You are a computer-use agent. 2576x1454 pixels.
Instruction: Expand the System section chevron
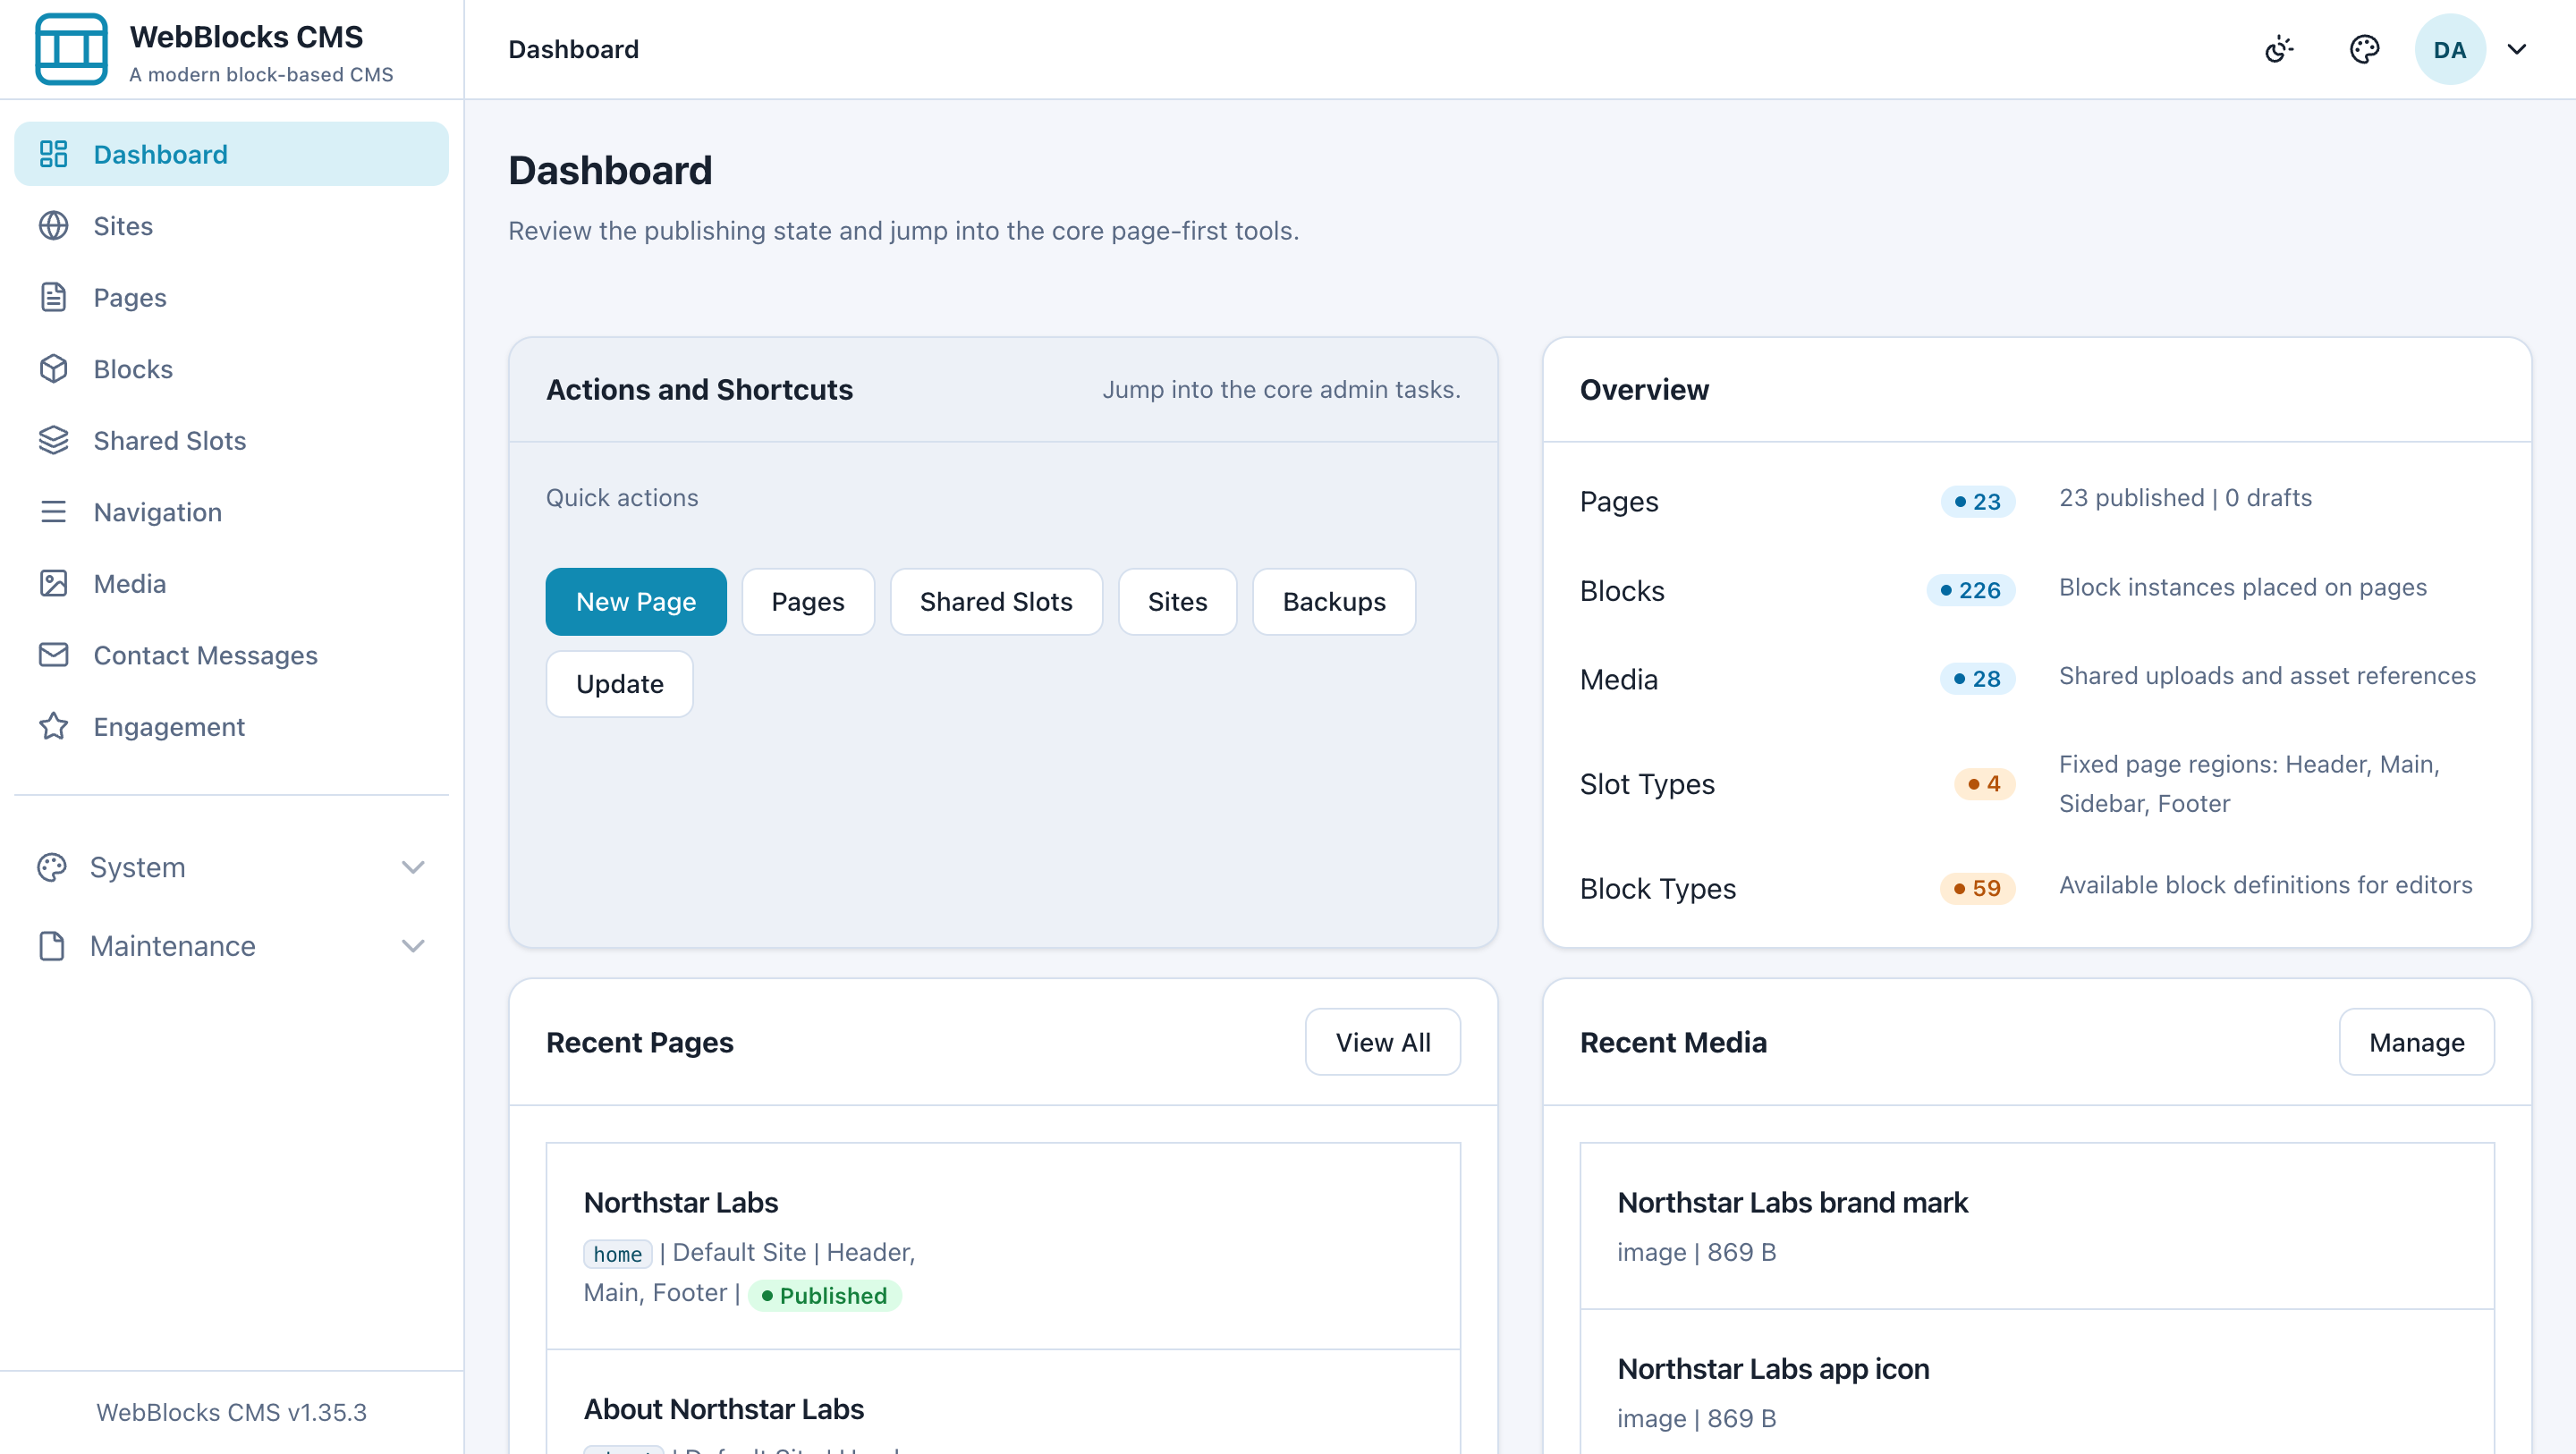413,867
